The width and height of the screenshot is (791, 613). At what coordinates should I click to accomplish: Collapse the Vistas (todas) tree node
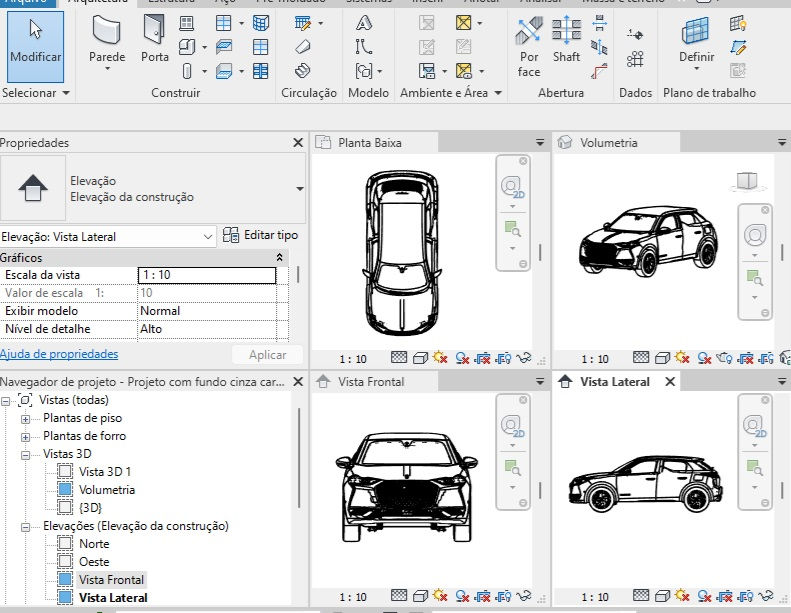click(x=6, y=401)
